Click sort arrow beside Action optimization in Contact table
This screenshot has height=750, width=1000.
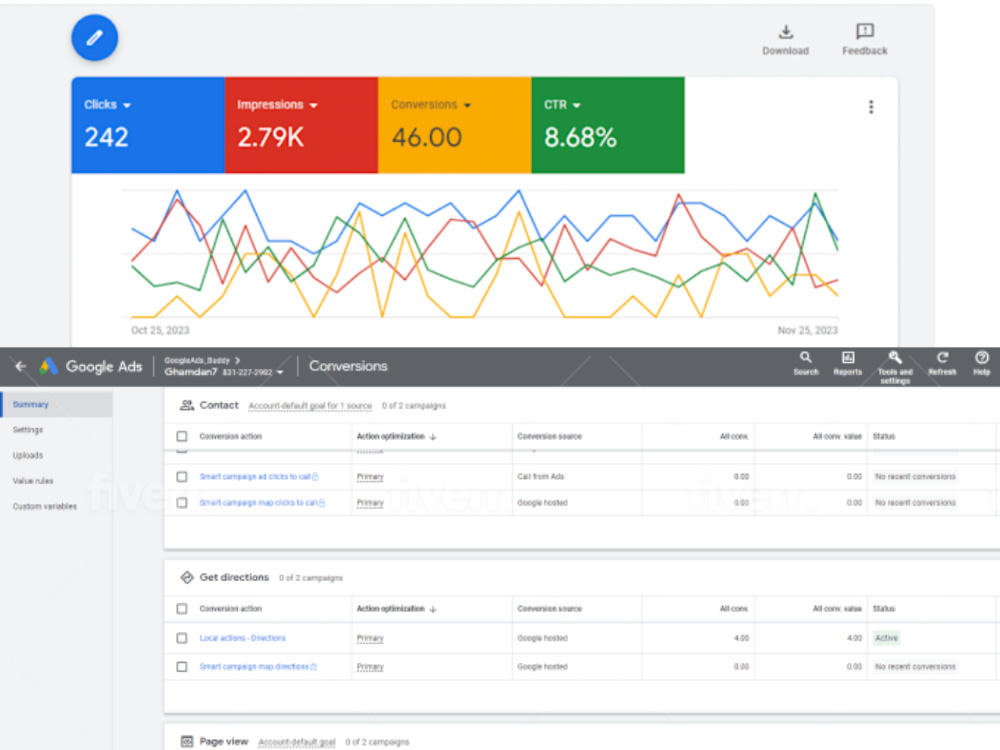433,437
